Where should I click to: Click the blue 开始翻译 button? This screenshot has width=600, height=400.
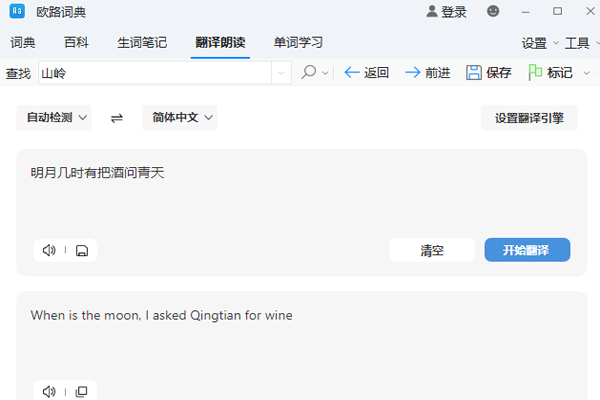pyautogui.click(x=527, y=250)
